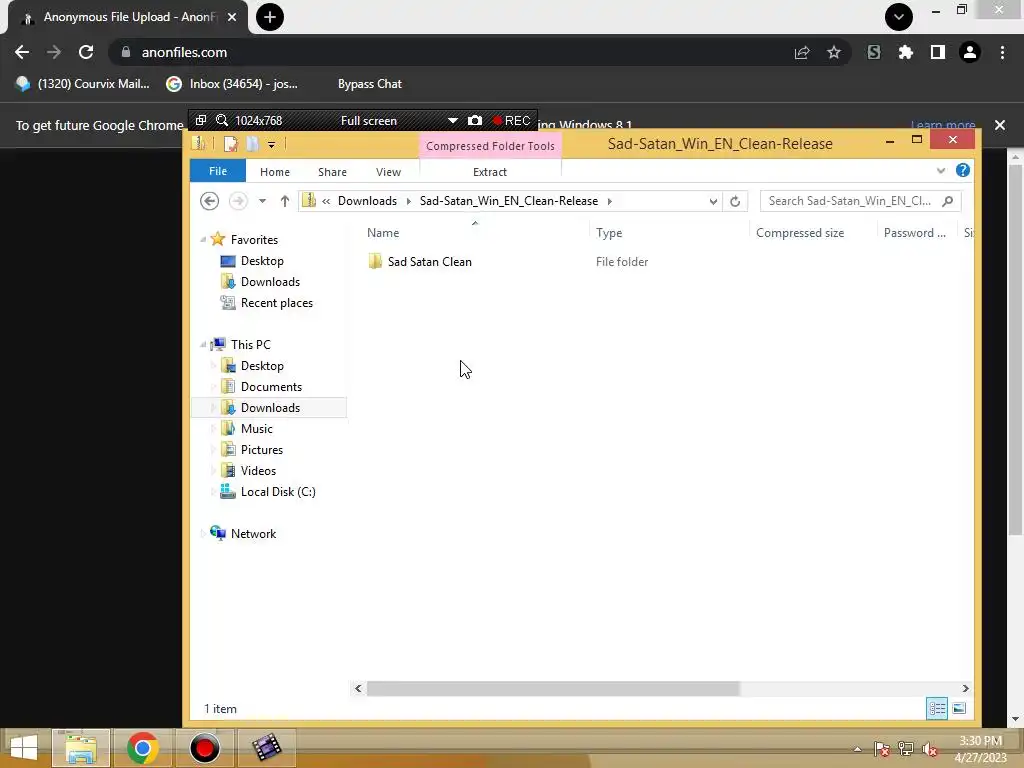Click Downloads in the address breadcrumb

(367, 201)
